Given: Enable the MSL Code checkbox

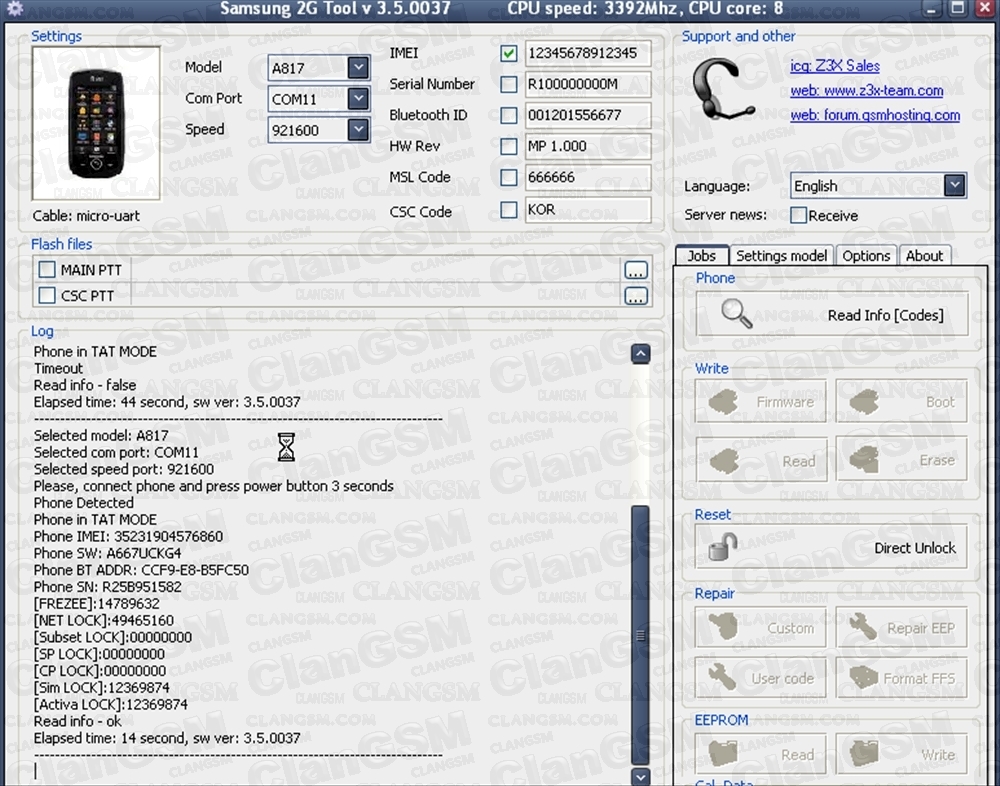Looking at the screenshot, I should click(x=509, y=177).
